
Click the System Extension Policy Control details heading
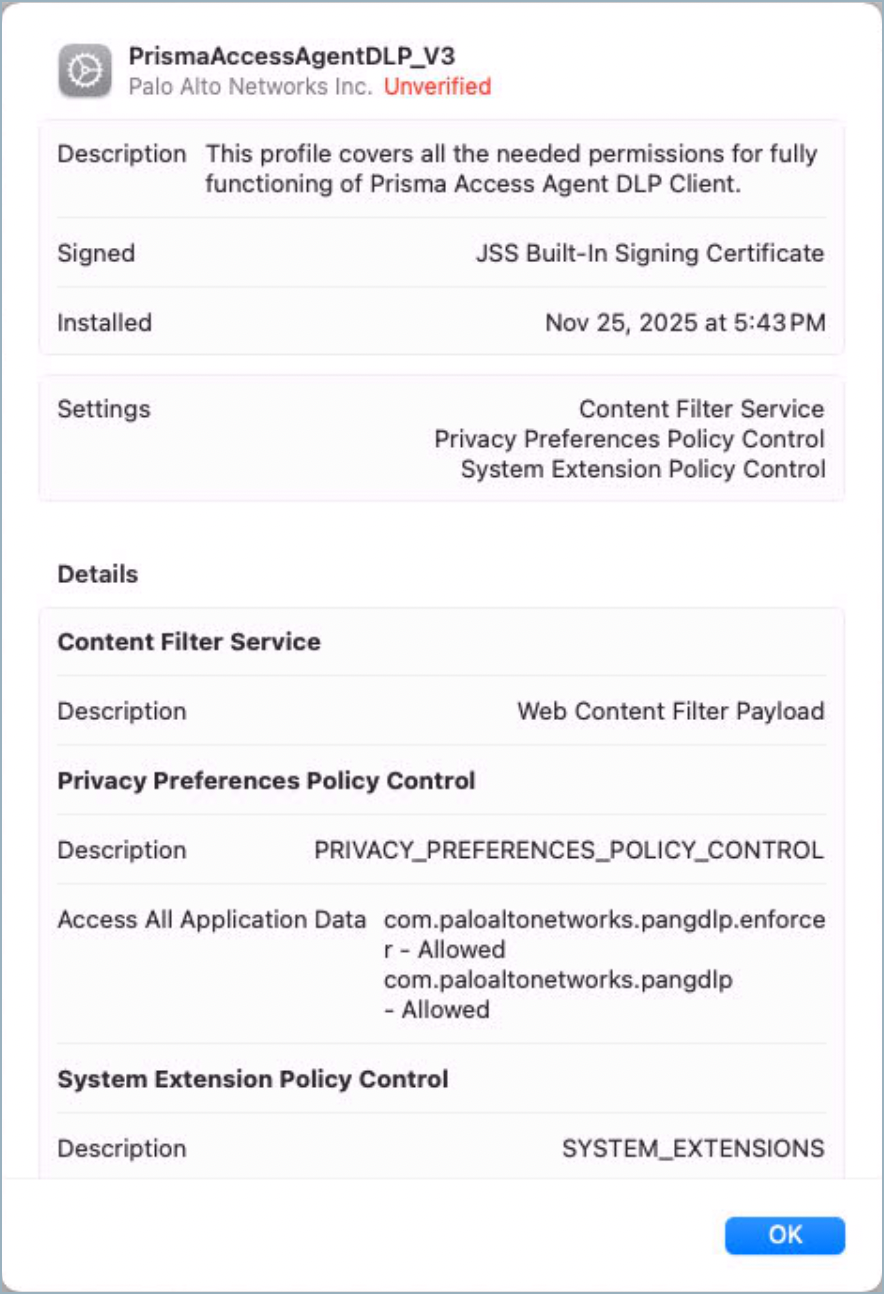point(253,1079)
